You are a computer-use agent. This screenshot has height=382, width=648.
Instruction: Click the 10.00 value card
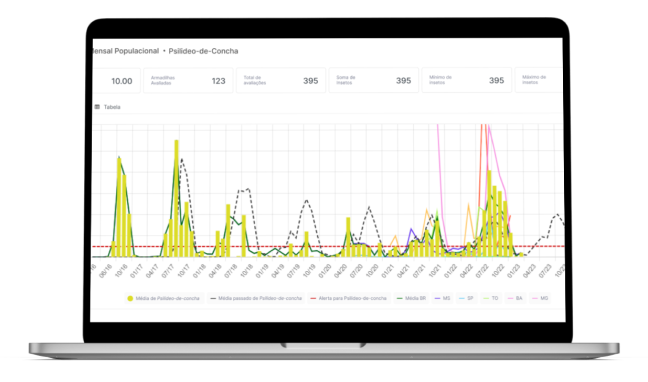pos(117,81)
